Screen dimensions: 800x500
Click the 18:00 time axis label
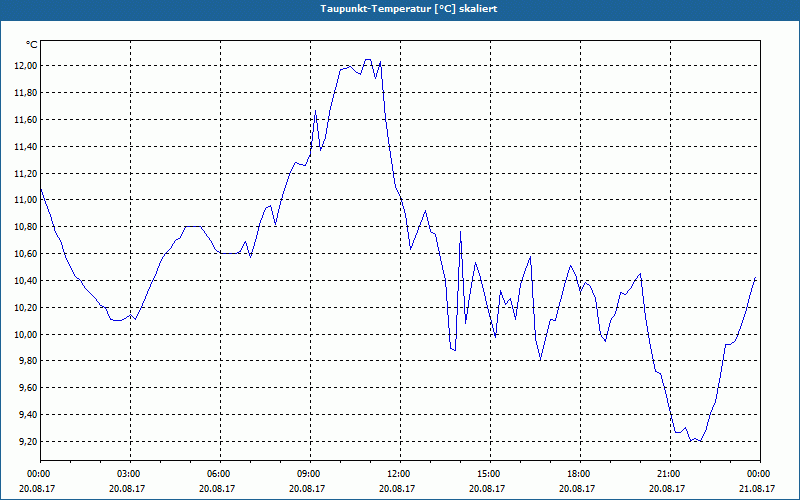(x=580, y=474)
